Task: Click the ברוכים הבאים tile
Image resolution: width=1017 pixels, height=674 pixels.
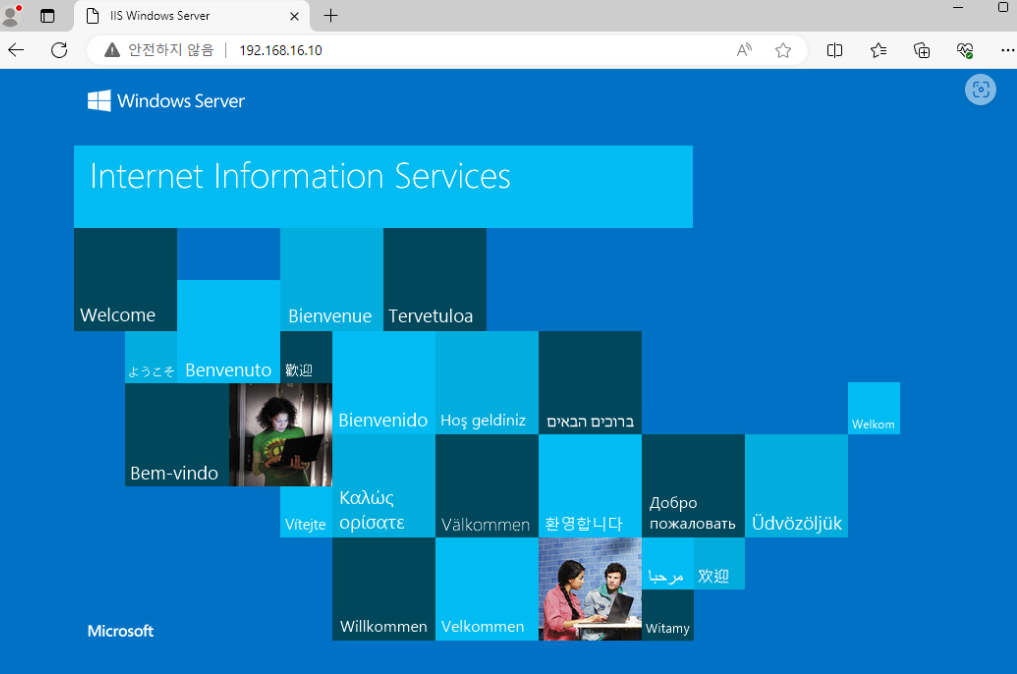Action: [x=590, y=382]
